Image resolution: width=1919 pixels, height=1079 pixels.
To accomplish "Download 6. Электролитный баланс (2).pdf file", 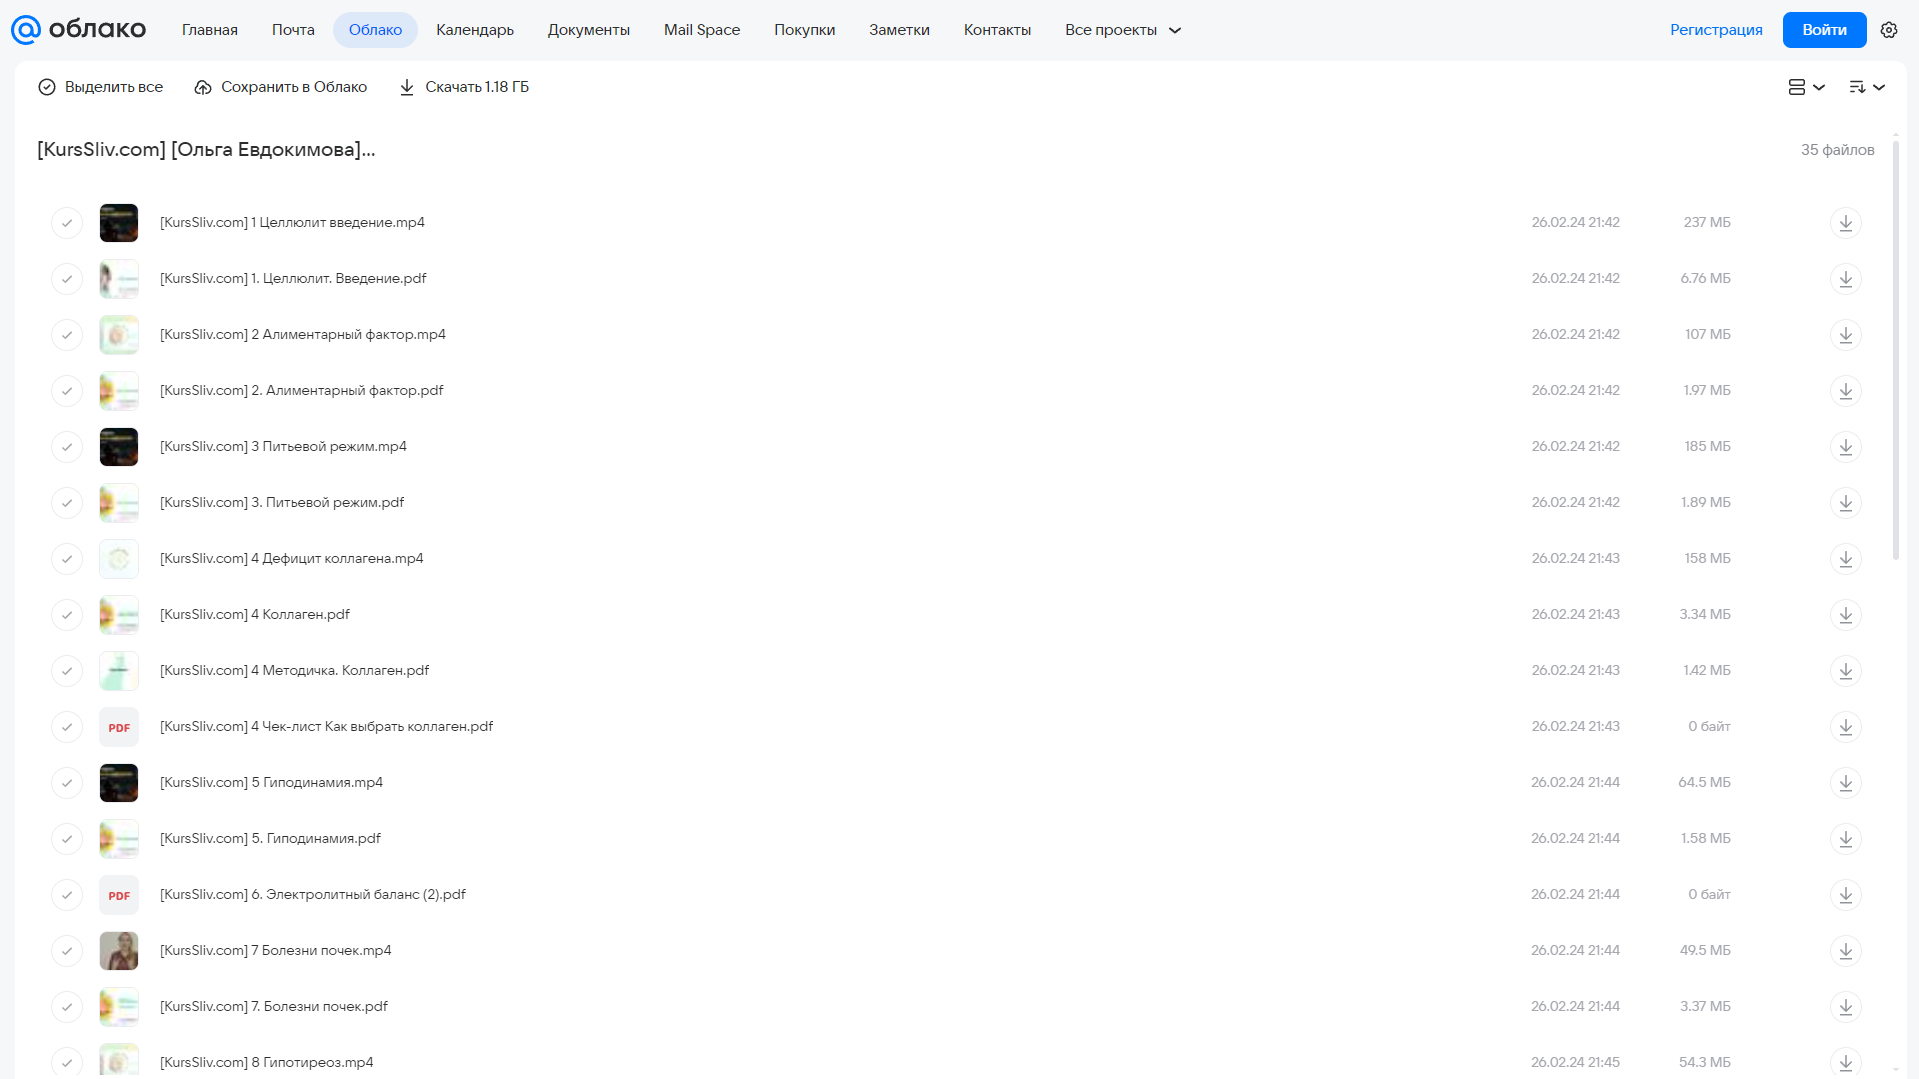I will pos(1845,895).
